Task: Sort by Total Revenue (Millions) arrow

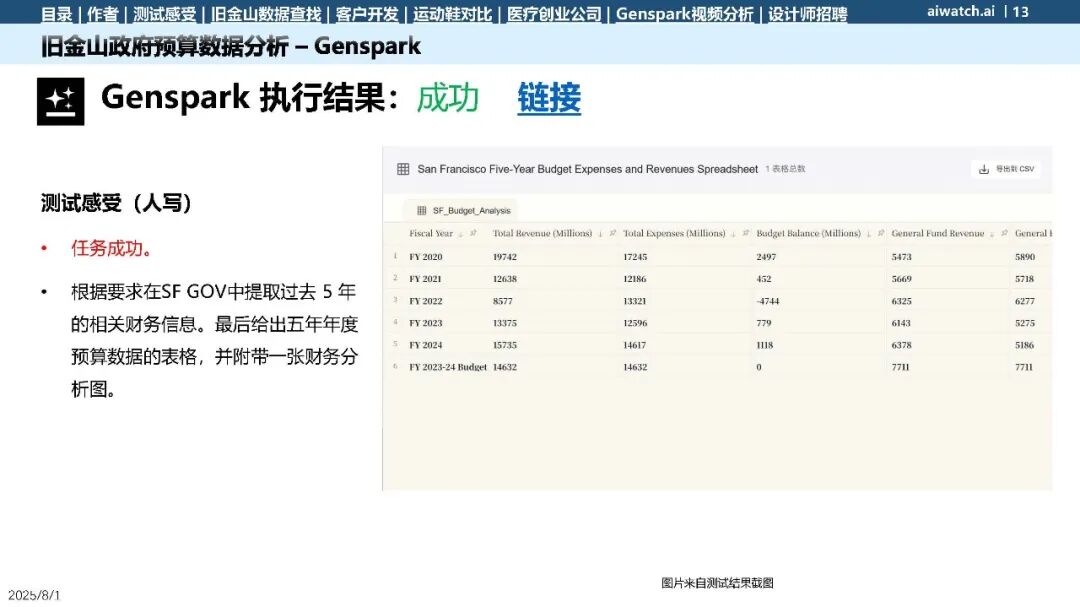Action: 600,234
